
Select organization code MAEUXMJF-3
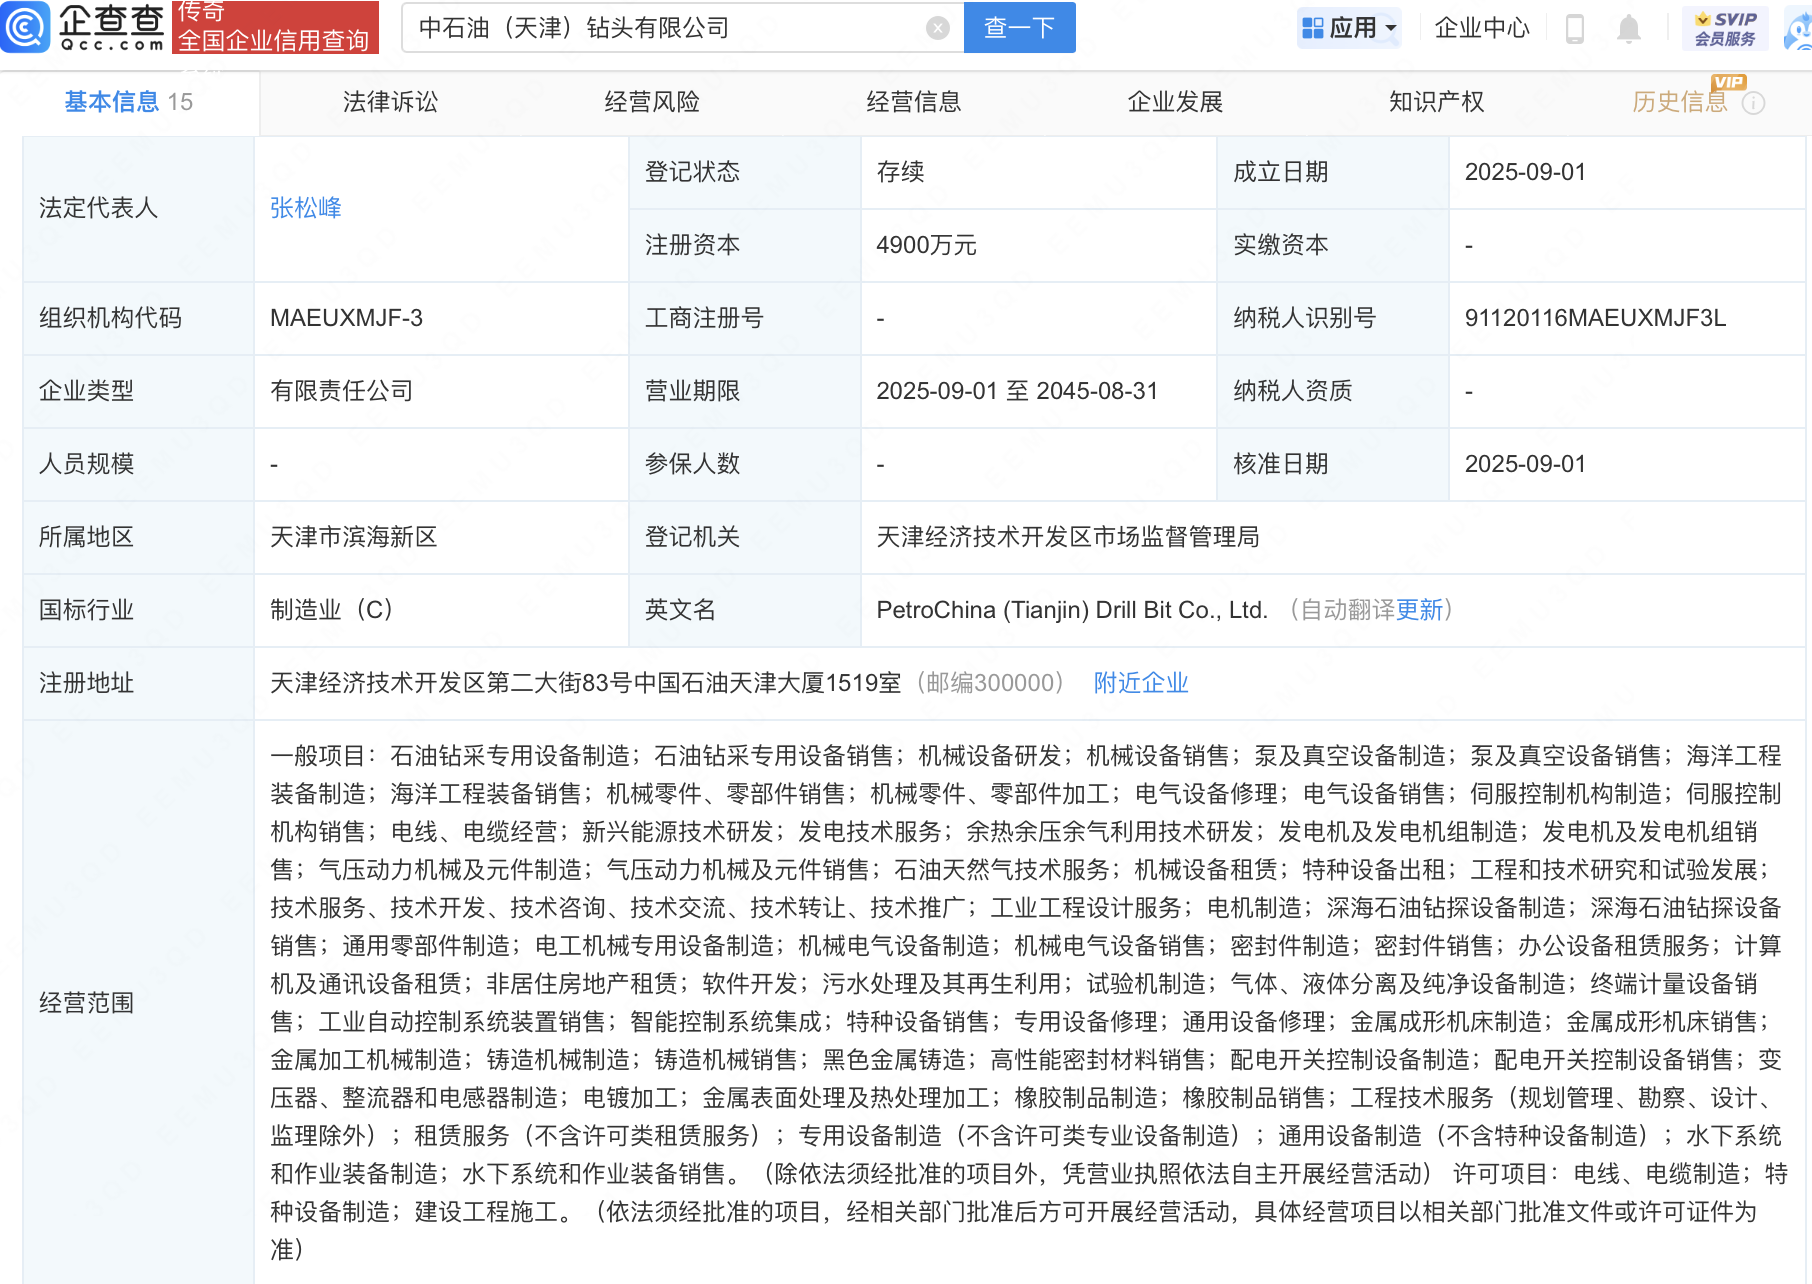(346, 318)
